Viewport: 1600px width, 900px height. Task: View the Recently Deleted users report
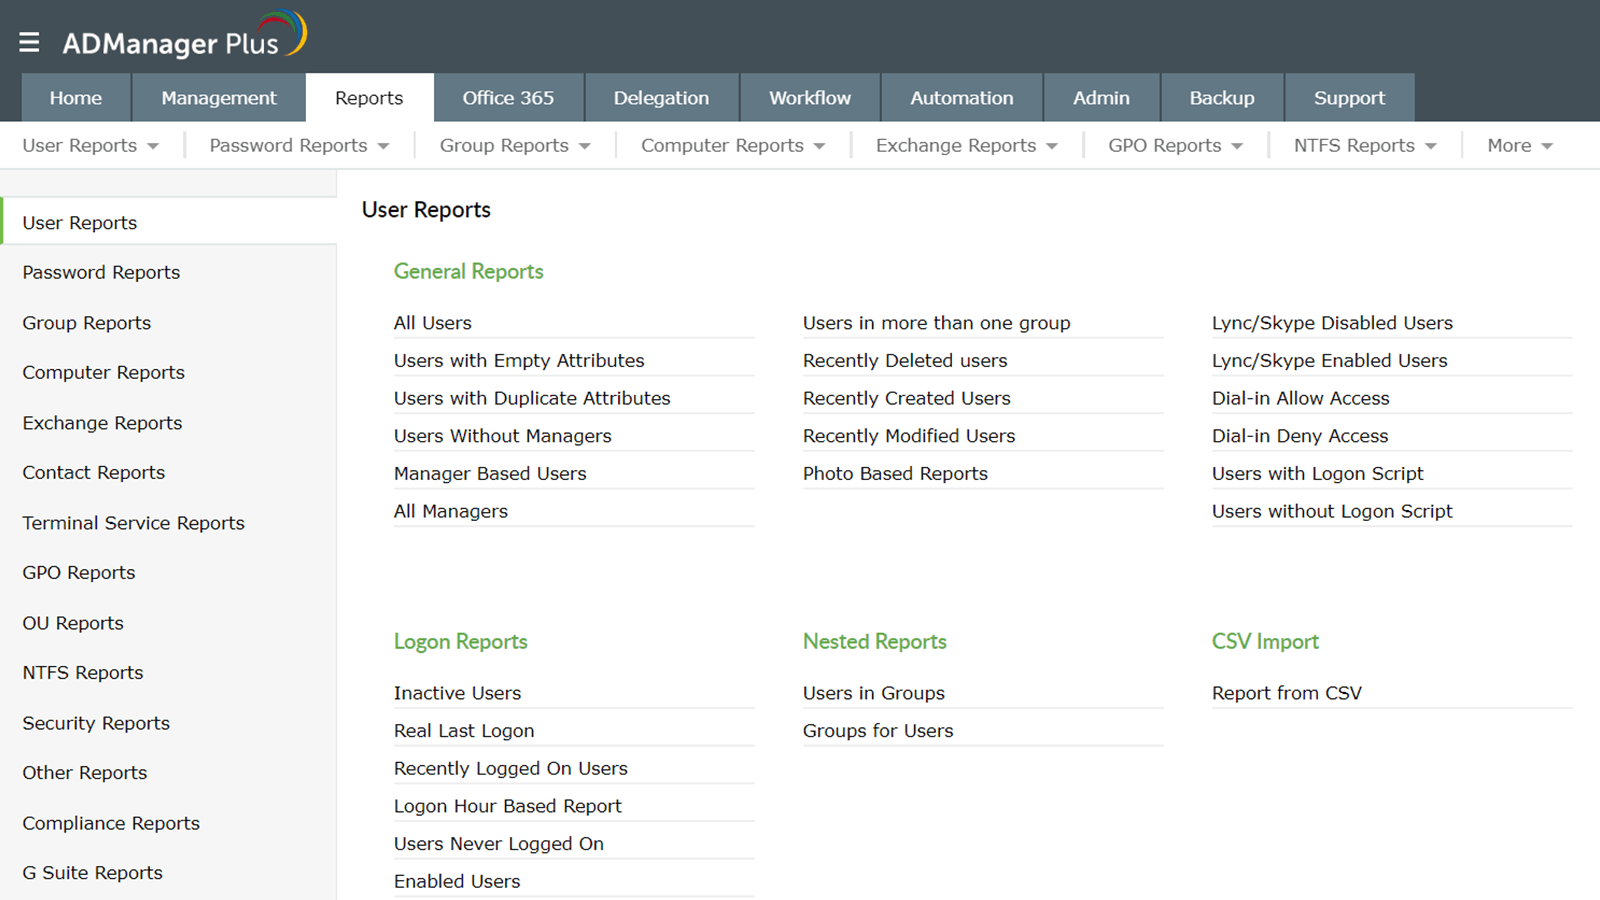tap(905, 361)
